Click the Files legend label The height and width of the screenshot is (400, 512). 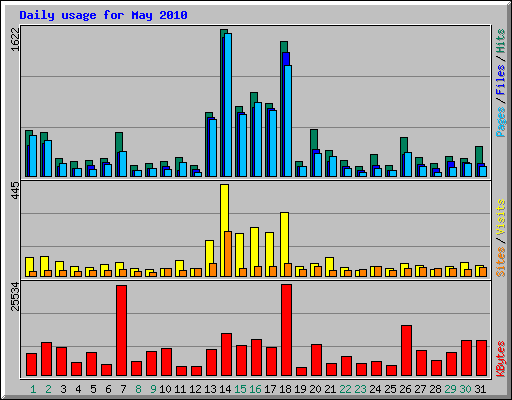[x=500, y=80]
